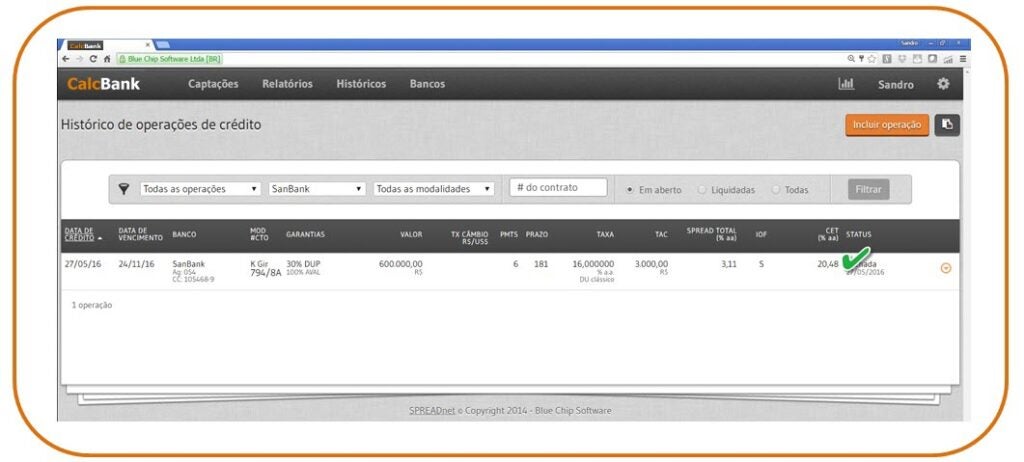Click the Incluir operação button

pos(887,125)
